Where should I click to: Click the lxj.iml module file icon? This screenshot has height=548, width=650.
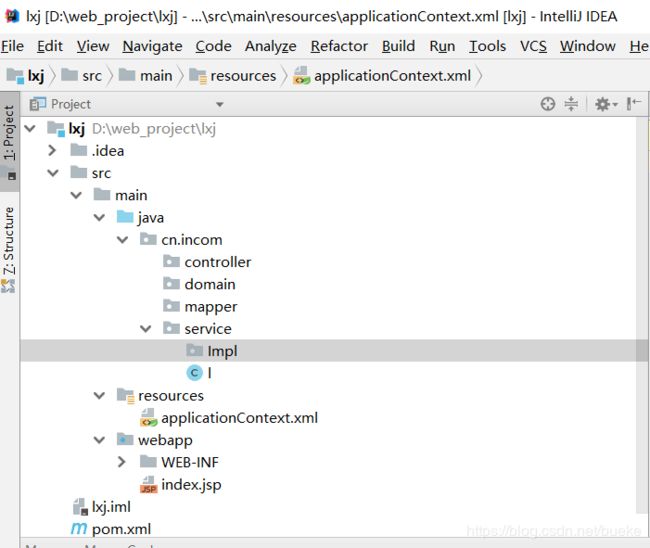click(80, 507)
